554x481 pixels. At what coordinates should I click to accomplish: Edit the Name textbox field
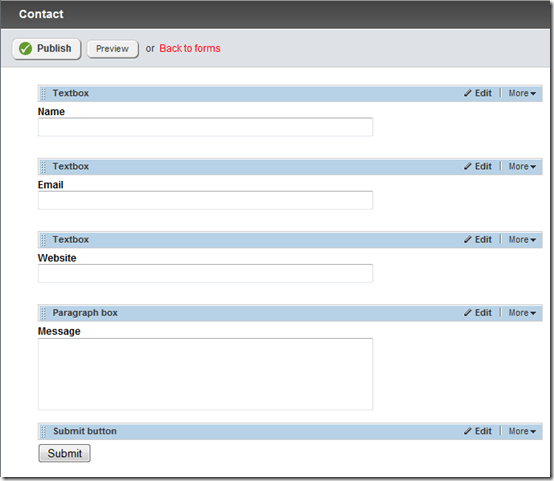click(x=478, y=93)
